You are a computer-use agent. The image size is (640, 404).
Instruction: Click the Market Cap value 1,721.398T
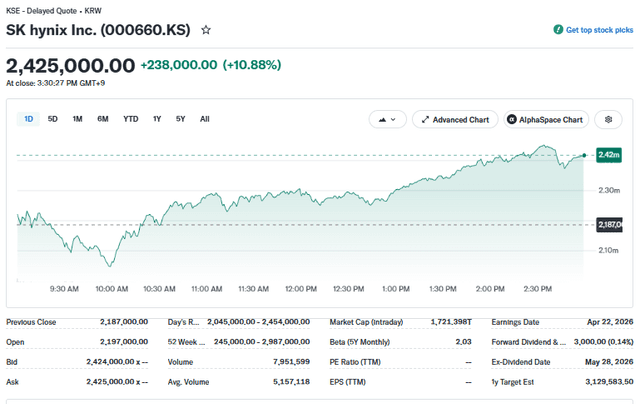[x=451, y=322]
